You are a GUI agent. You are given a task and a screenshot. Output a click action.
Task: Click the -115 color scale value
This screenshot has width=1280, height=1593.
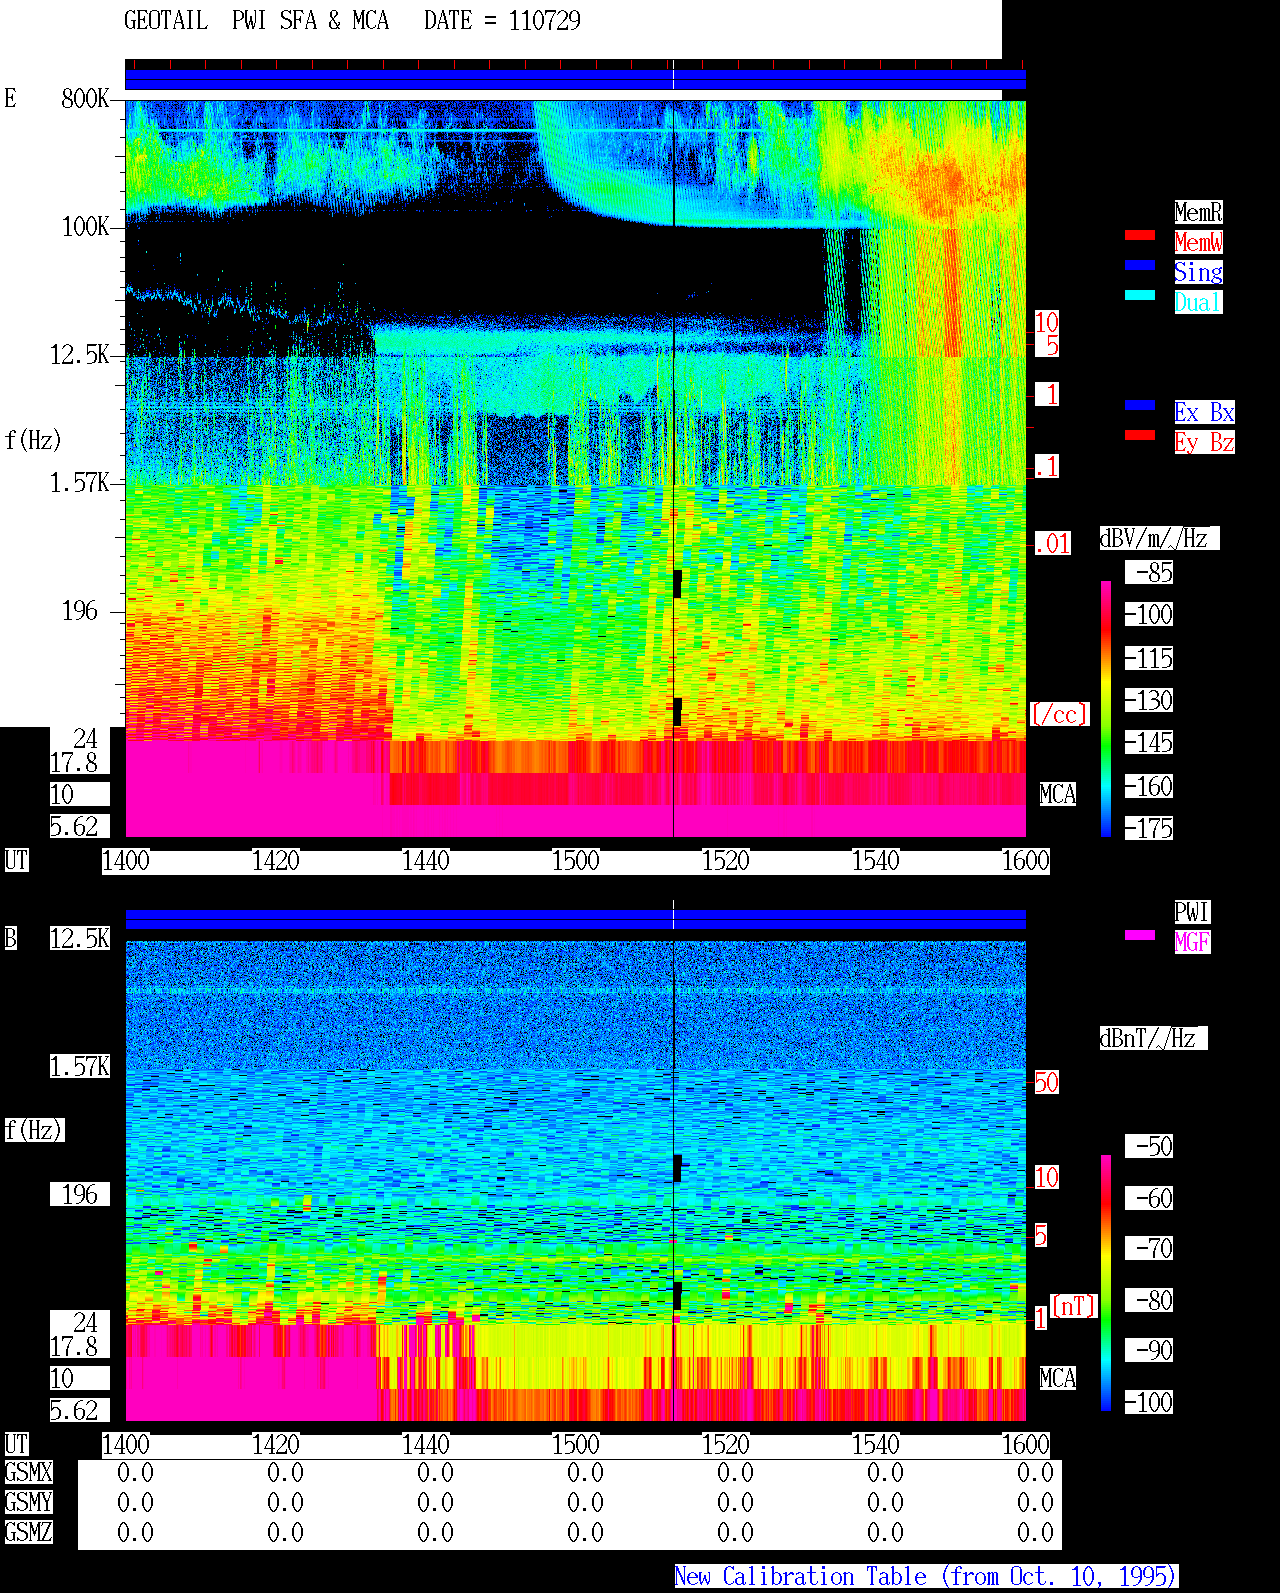click(x=1149, y=658)
